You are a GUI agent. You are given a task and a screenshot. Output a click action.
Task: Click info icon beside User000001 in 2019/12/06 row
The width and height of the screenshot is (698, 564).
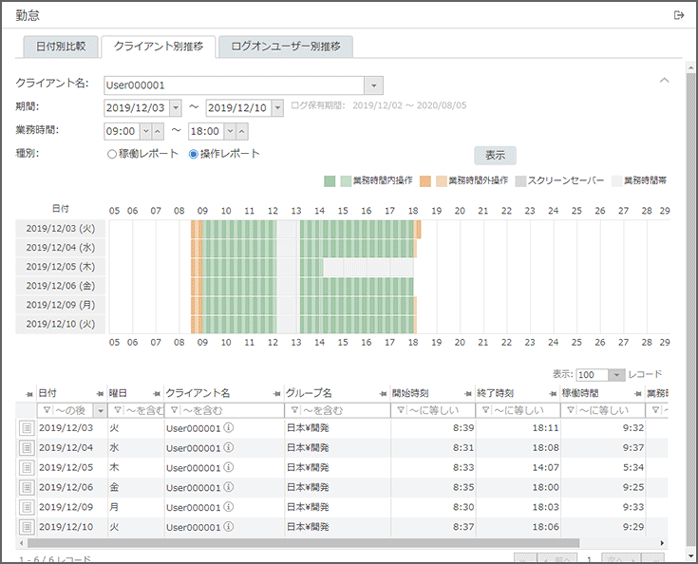[x=228, y=487]
